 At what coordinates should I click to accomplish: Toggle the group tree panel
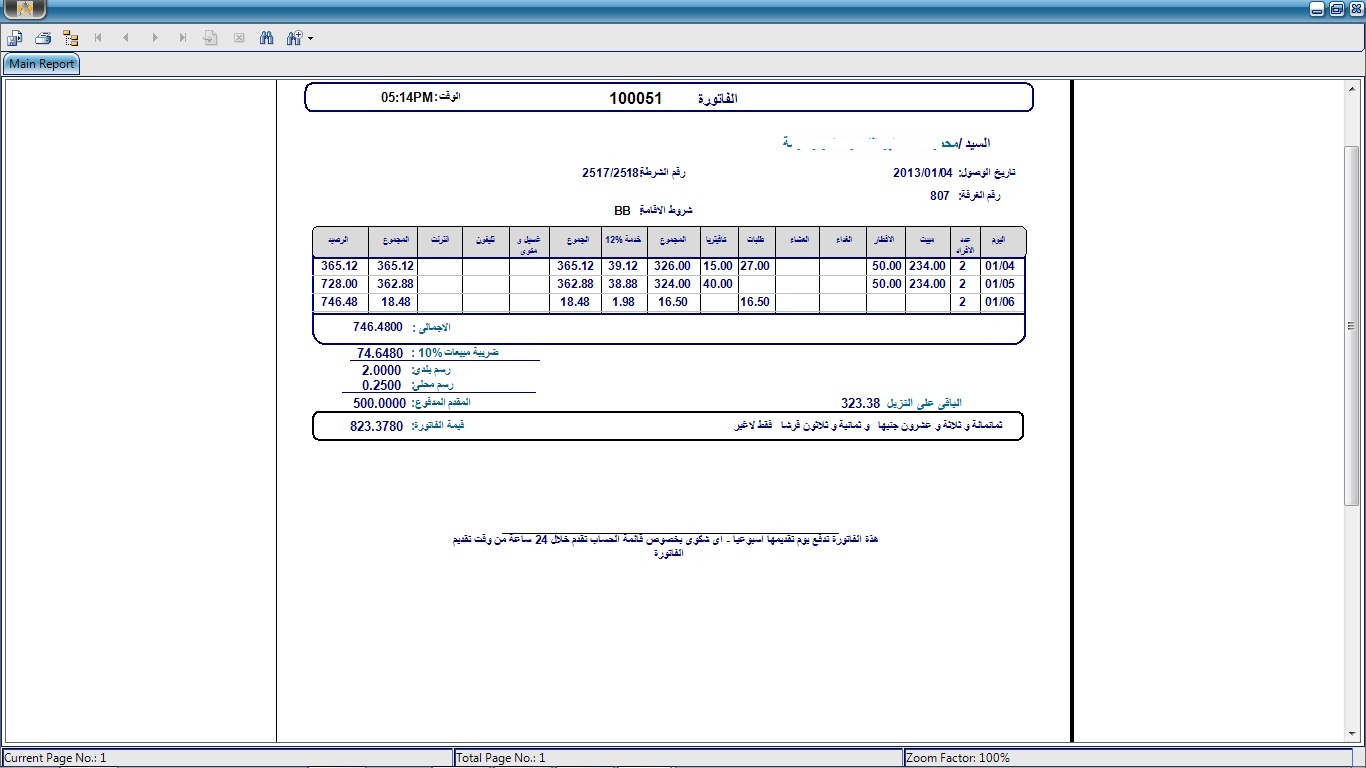point(70,38)
